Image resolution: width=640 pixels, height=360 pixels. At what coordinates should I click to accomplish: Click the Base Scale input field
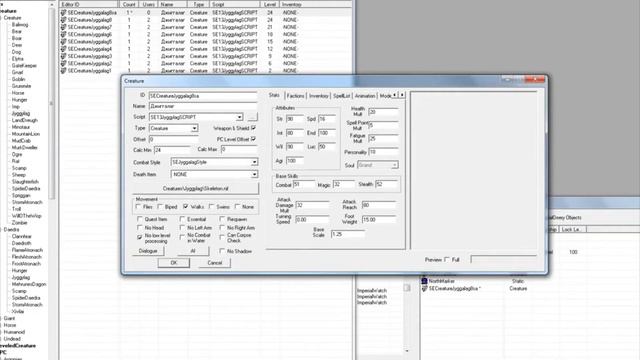[348, 234]
